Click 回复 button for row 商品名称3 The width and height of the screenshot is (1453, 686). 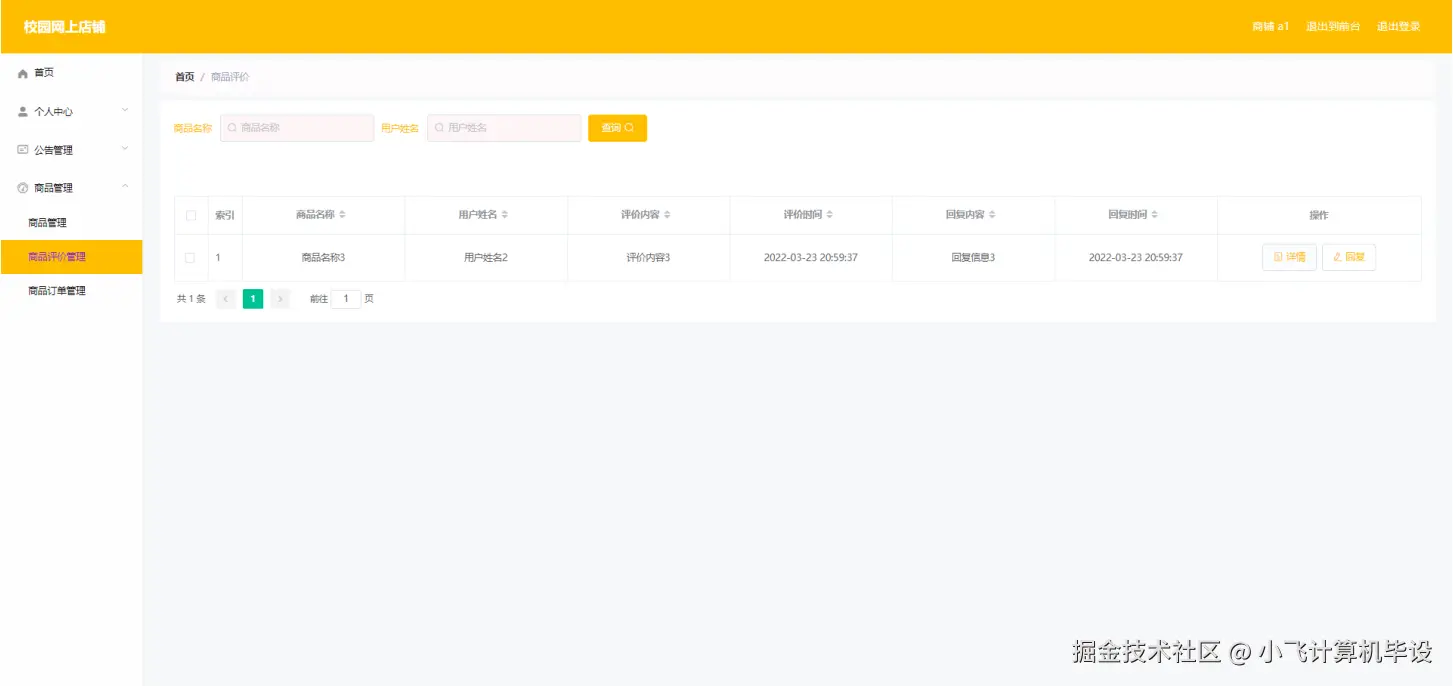1349,257
